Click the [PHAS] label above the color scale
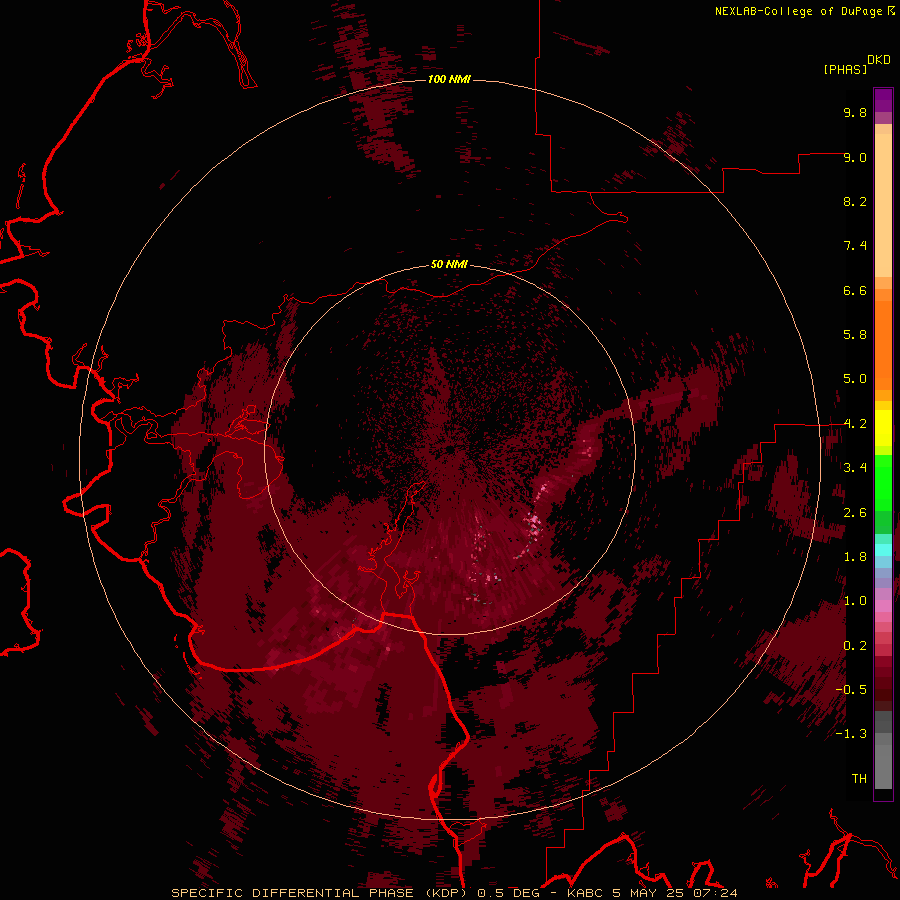This screenshot has height=900, width=900. coord(845,69)
